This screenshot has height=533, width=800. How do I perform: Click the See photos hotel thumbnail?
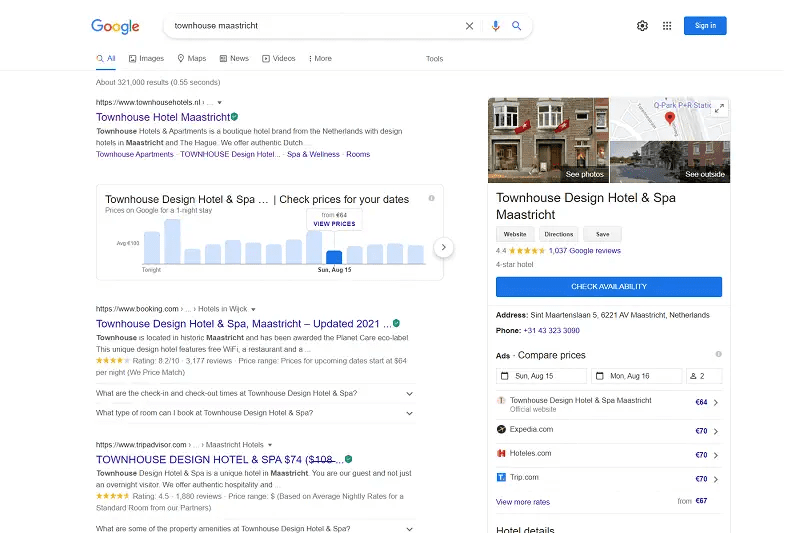tap(548, 139)
